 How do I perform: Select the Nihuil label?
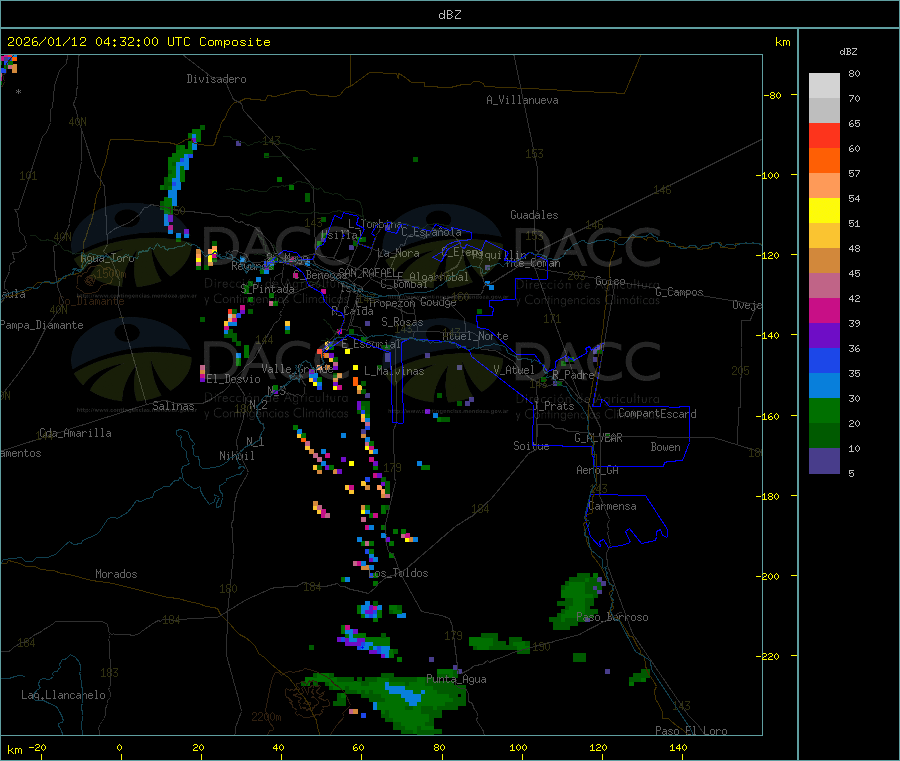(237, 456)
